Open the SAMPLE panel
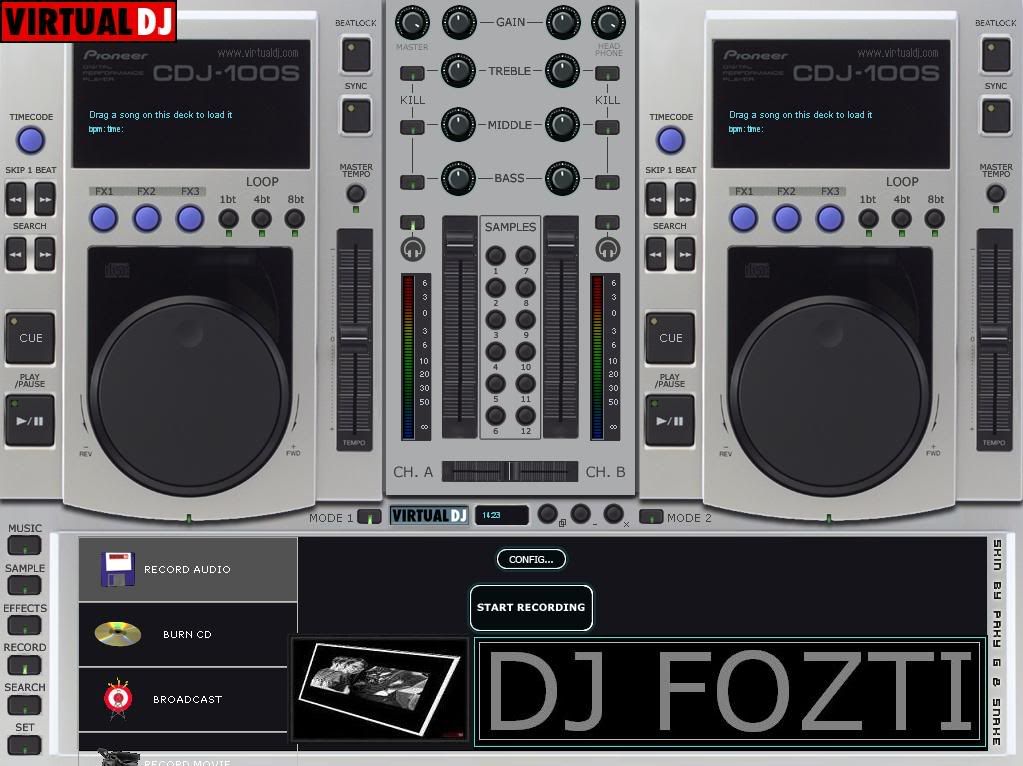The image size is (1023, 766). point(24,585)
